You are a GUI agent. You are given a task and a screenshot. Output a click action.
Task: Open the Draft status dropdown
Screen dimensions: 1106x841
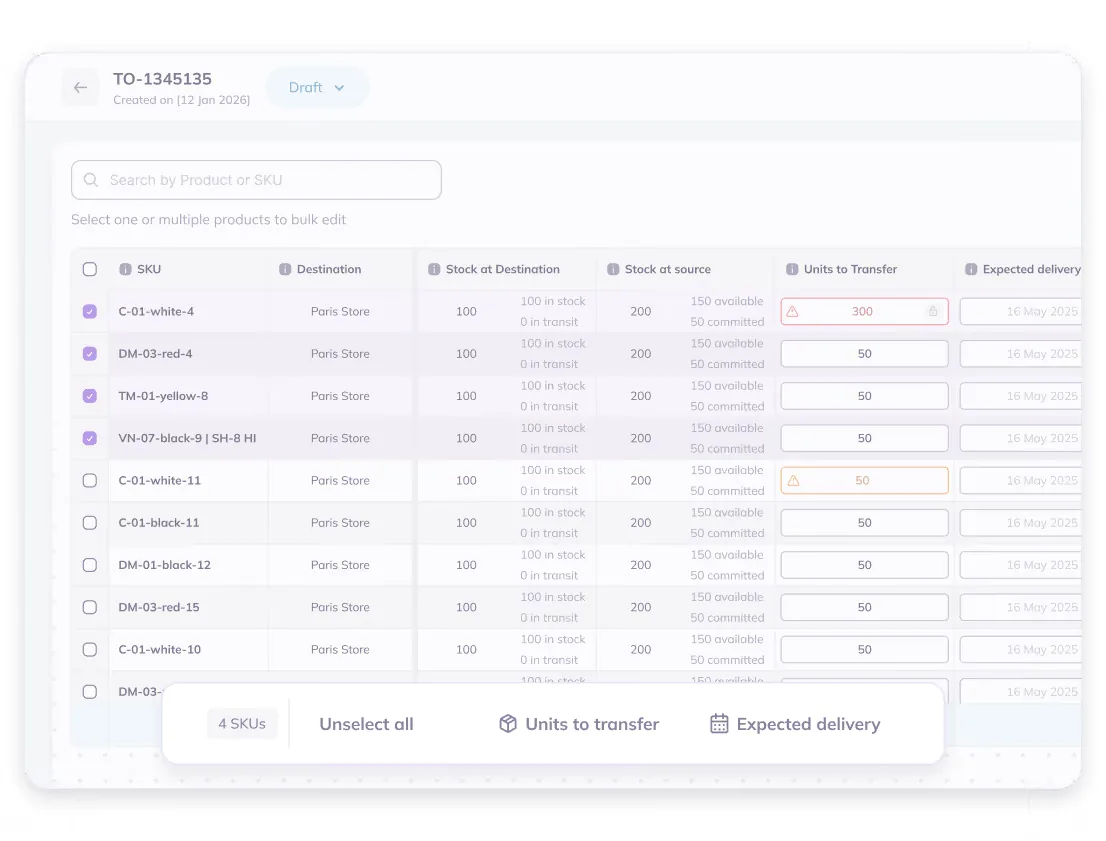(317, 87)
